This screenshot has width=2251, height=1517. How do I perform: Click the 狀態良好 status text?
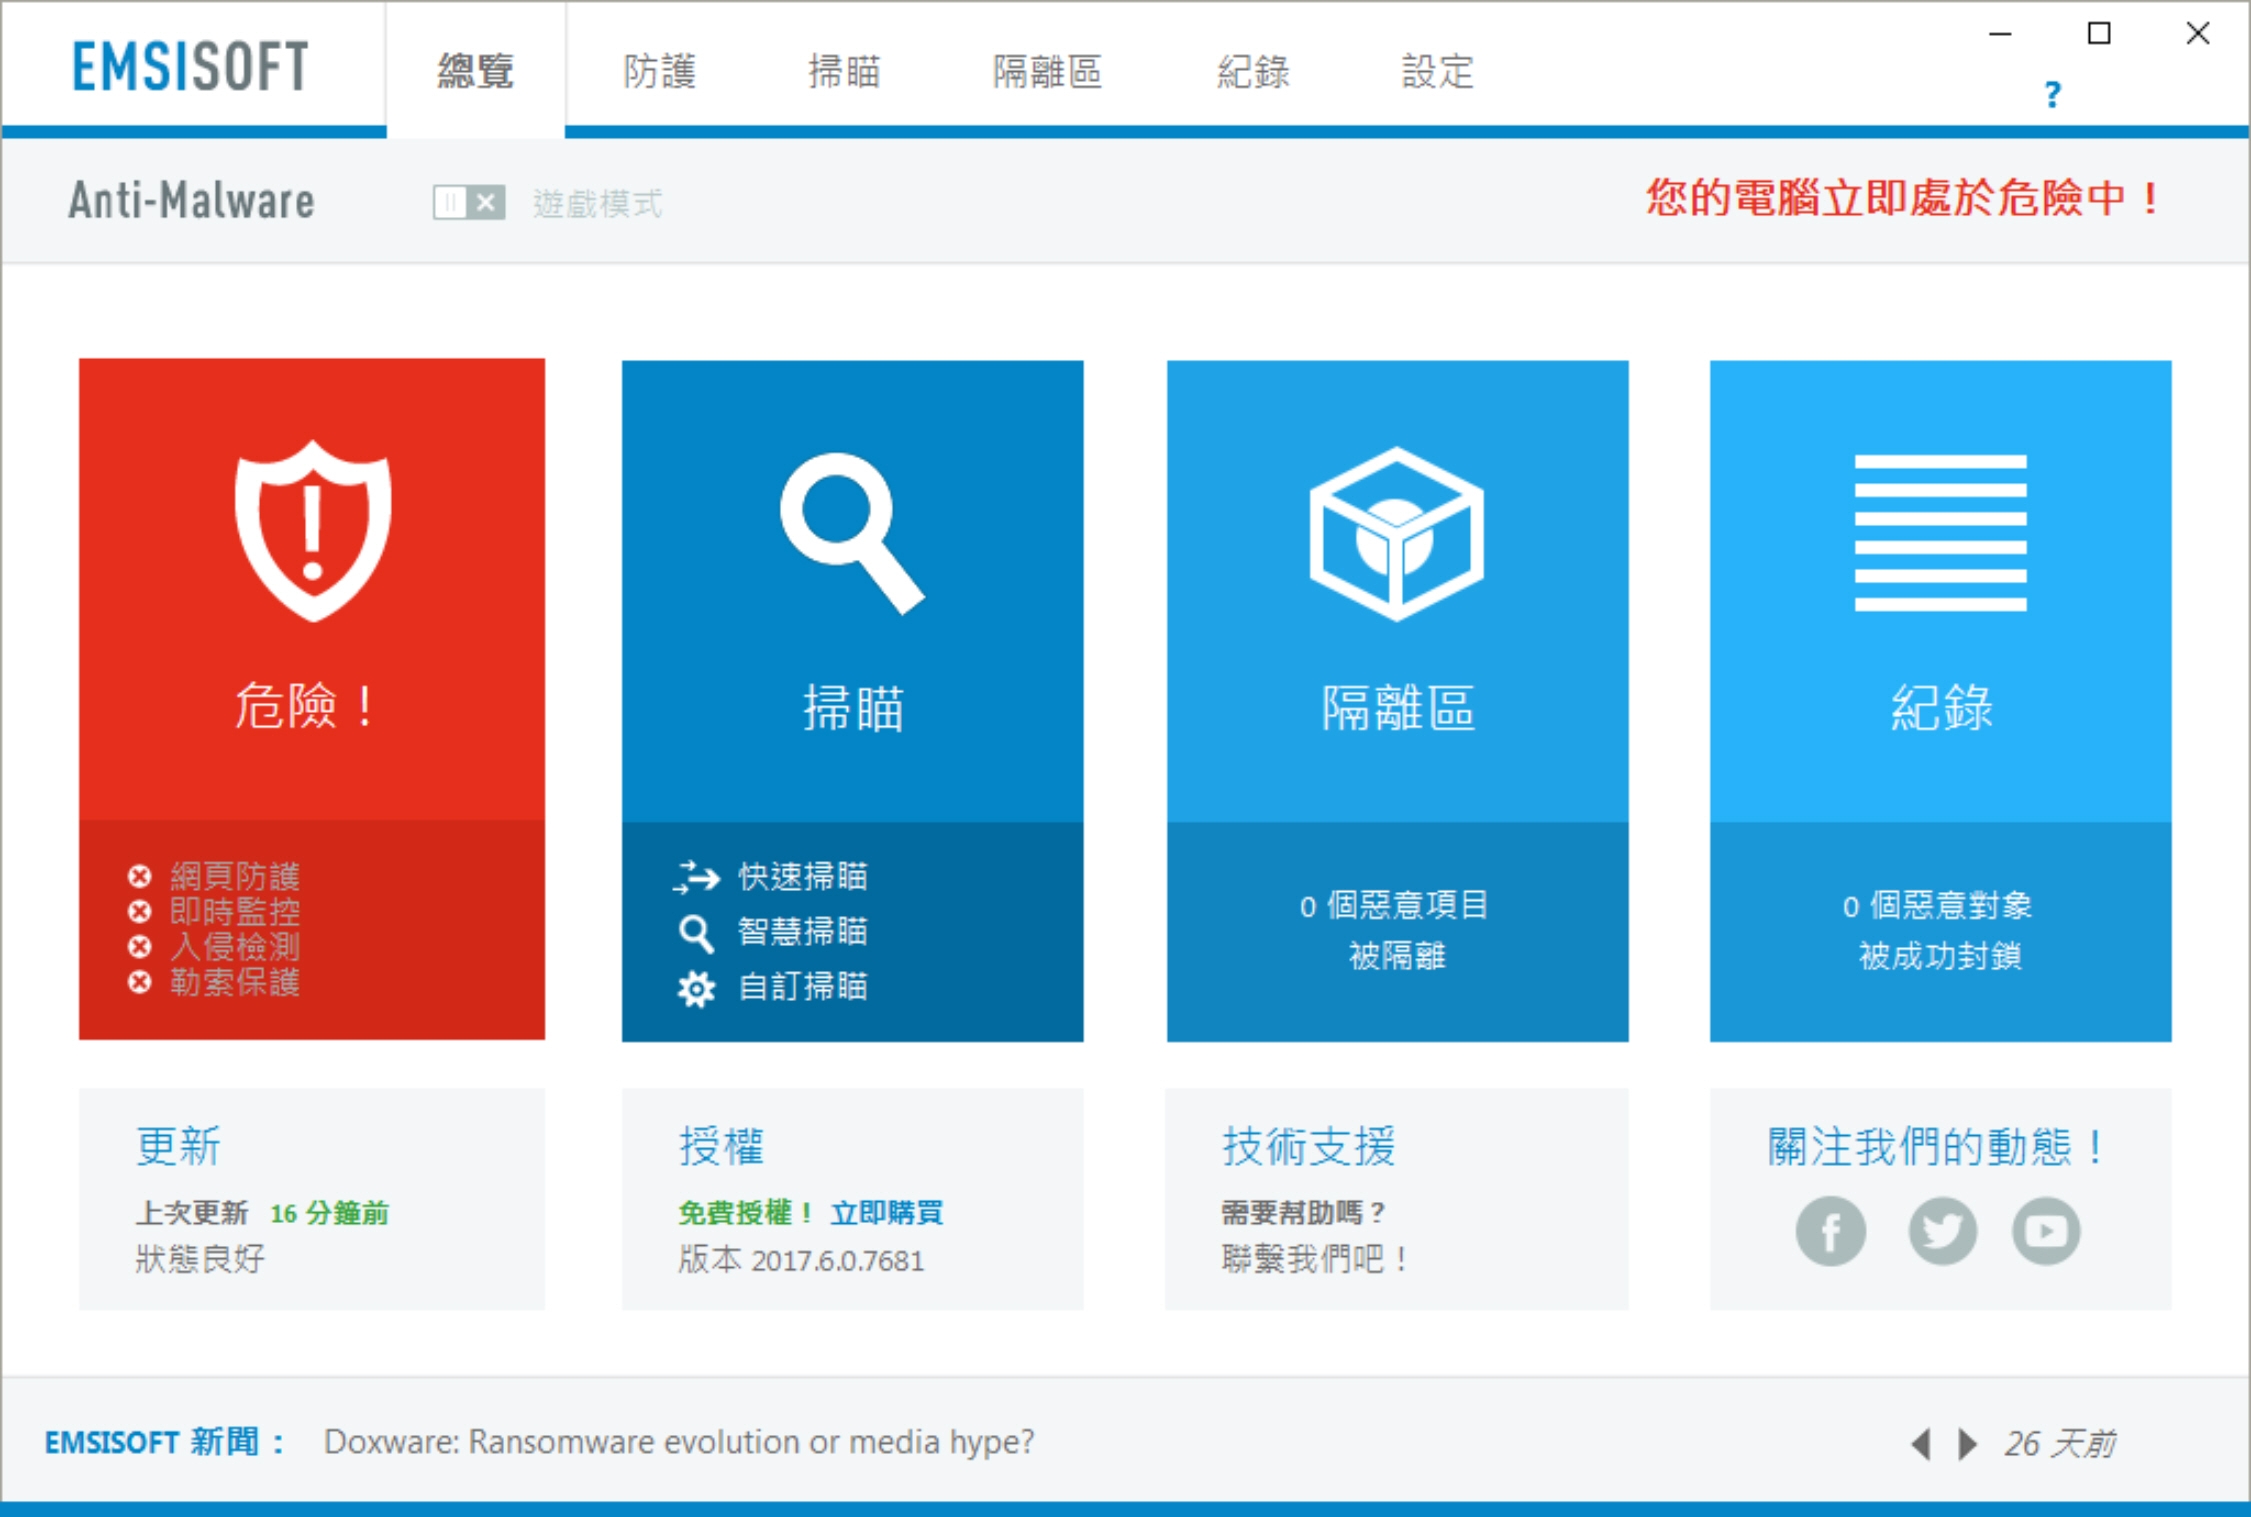point(200,1259)
